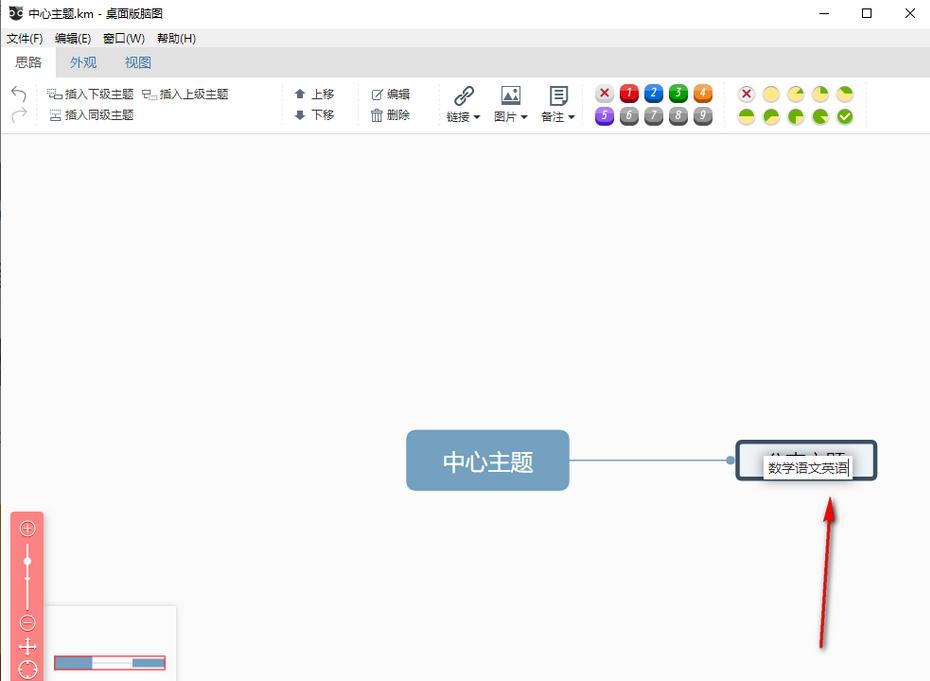Open the 文件(F) menu
930x681 pixels.
pyautogui.click(x=25, y=38)
